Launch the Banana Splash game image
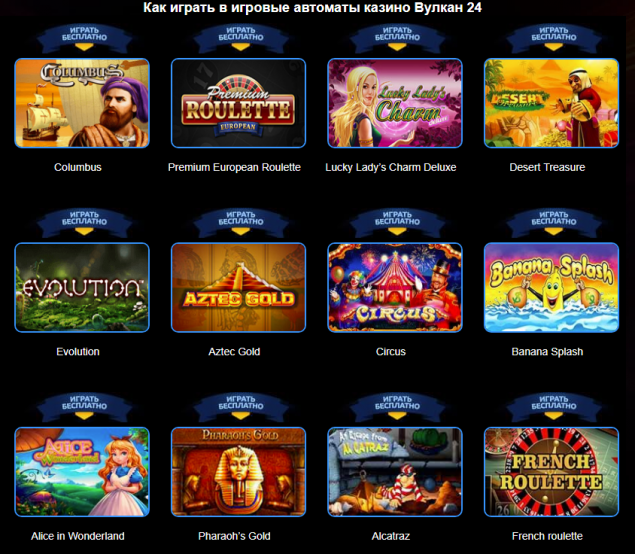 point(552,288)
